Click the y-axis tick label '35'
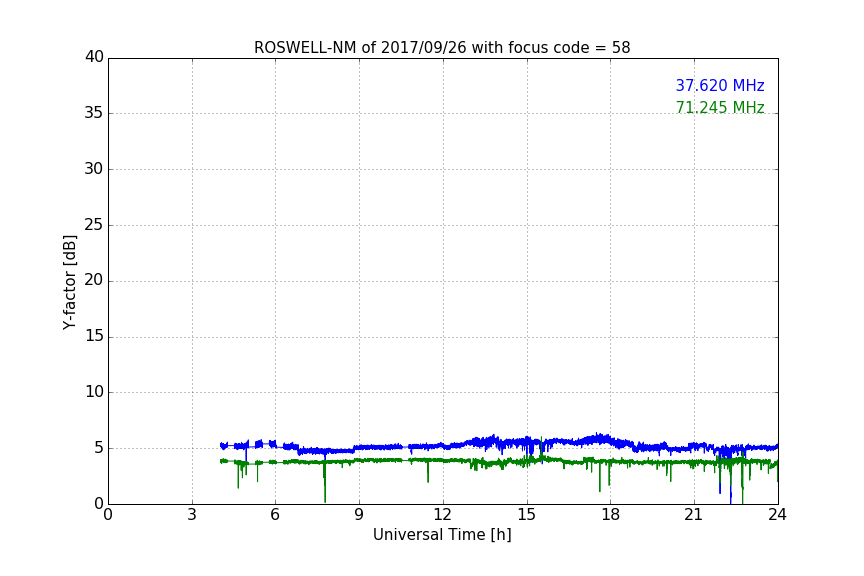The width and height of the screenshot is (864, 576). point(94,113)
